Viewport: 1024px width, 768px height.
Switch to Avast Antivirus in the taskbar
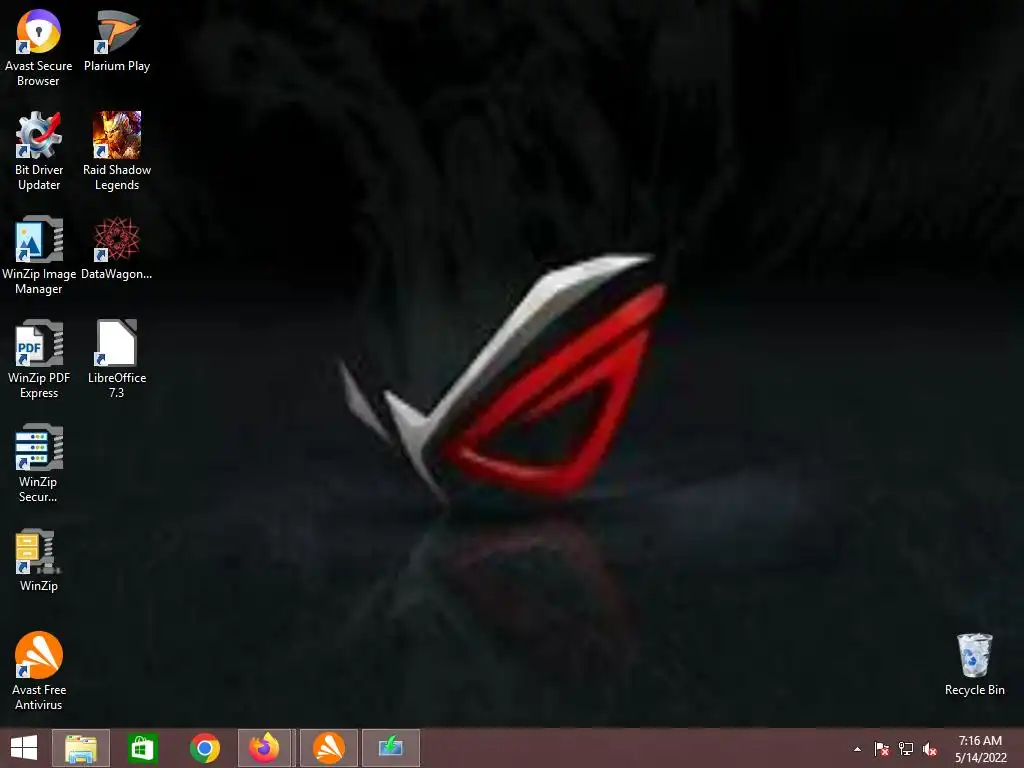point(328,748)
